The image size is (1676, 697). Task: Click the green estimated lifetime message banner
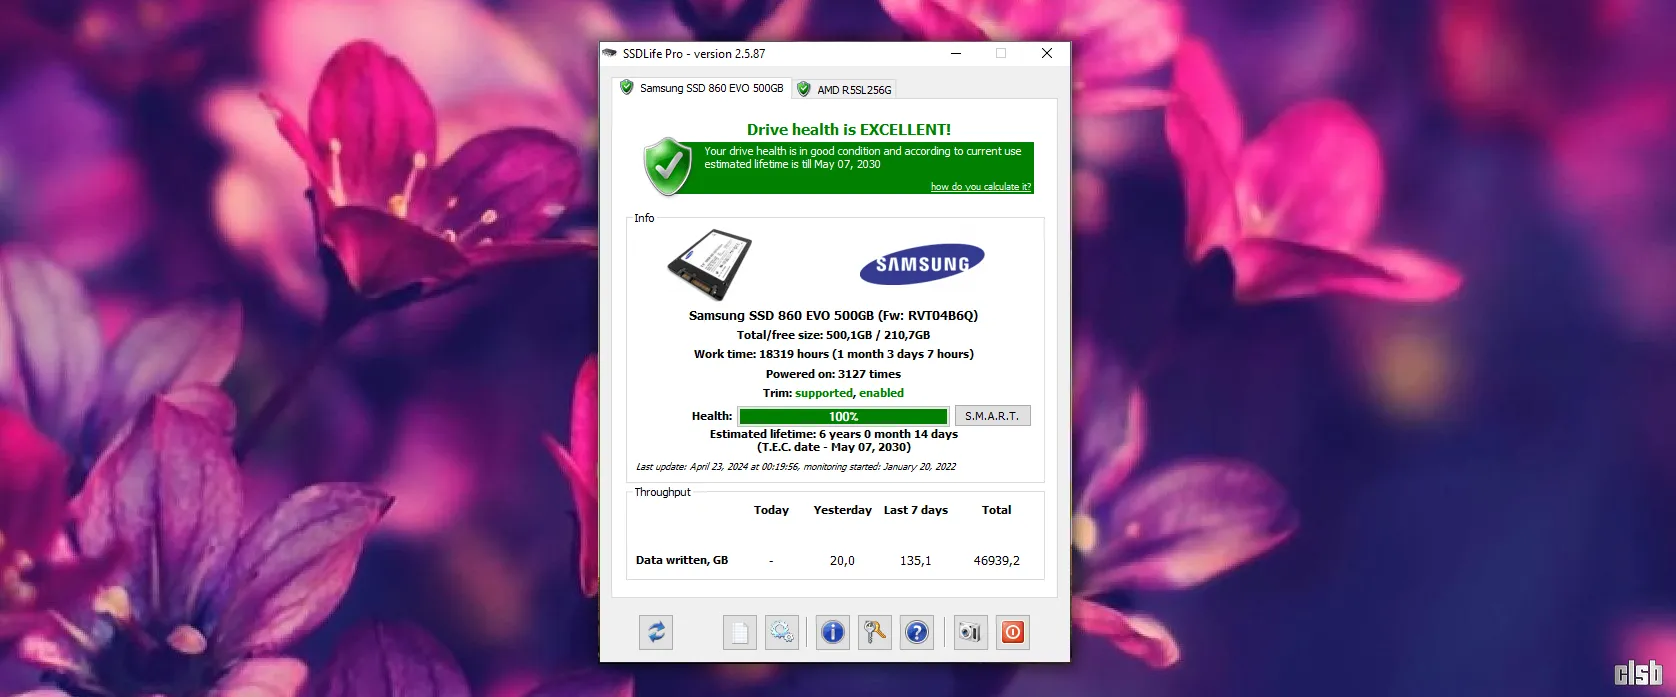pyautogui.click(x=862, y=167)
